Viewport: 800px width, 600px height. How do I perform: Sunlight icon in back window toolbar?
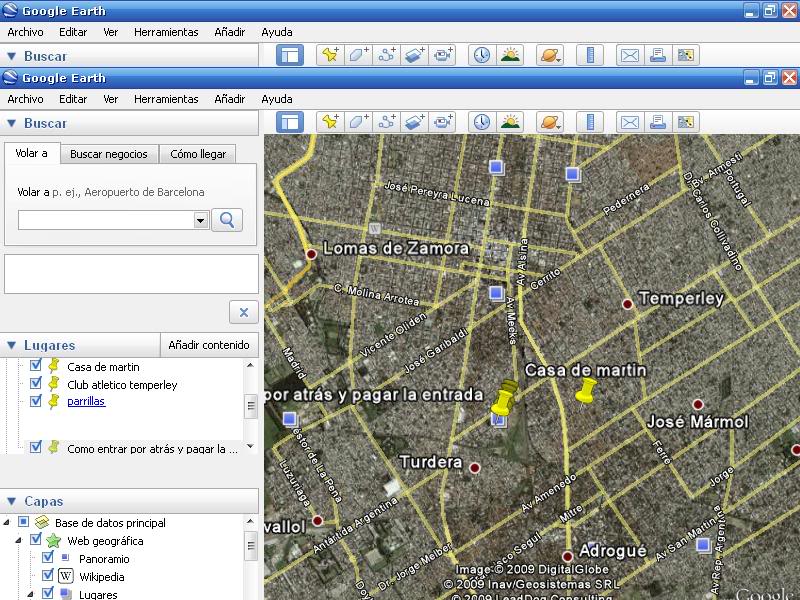pos(510,55)
